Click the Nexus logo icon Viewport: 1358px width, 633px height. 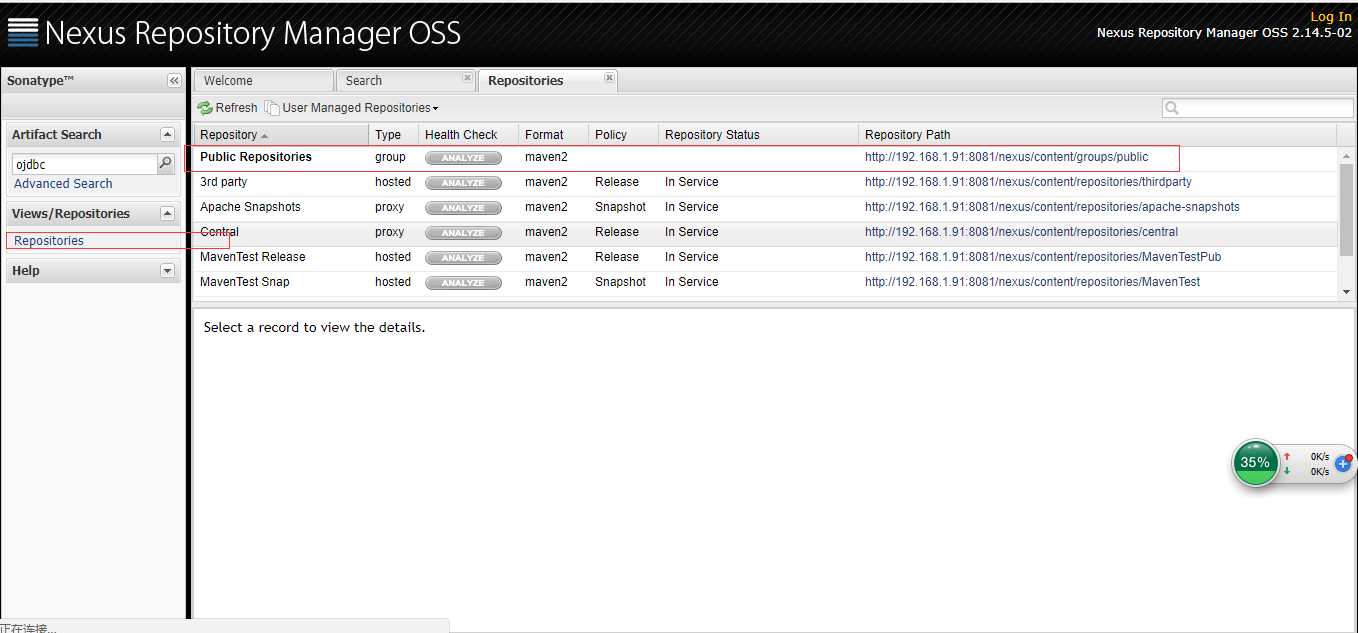pyautogui.click(x=22, y=32)
